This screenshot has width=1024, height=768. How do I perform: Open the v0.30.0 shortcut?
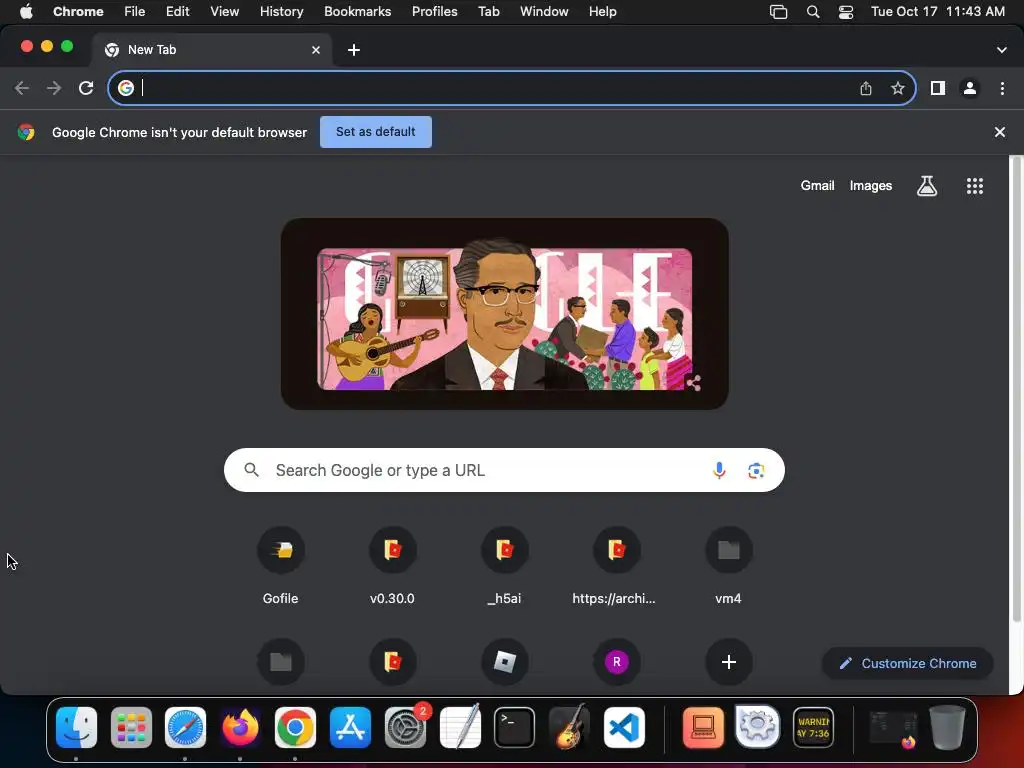[x=392, y=567]
